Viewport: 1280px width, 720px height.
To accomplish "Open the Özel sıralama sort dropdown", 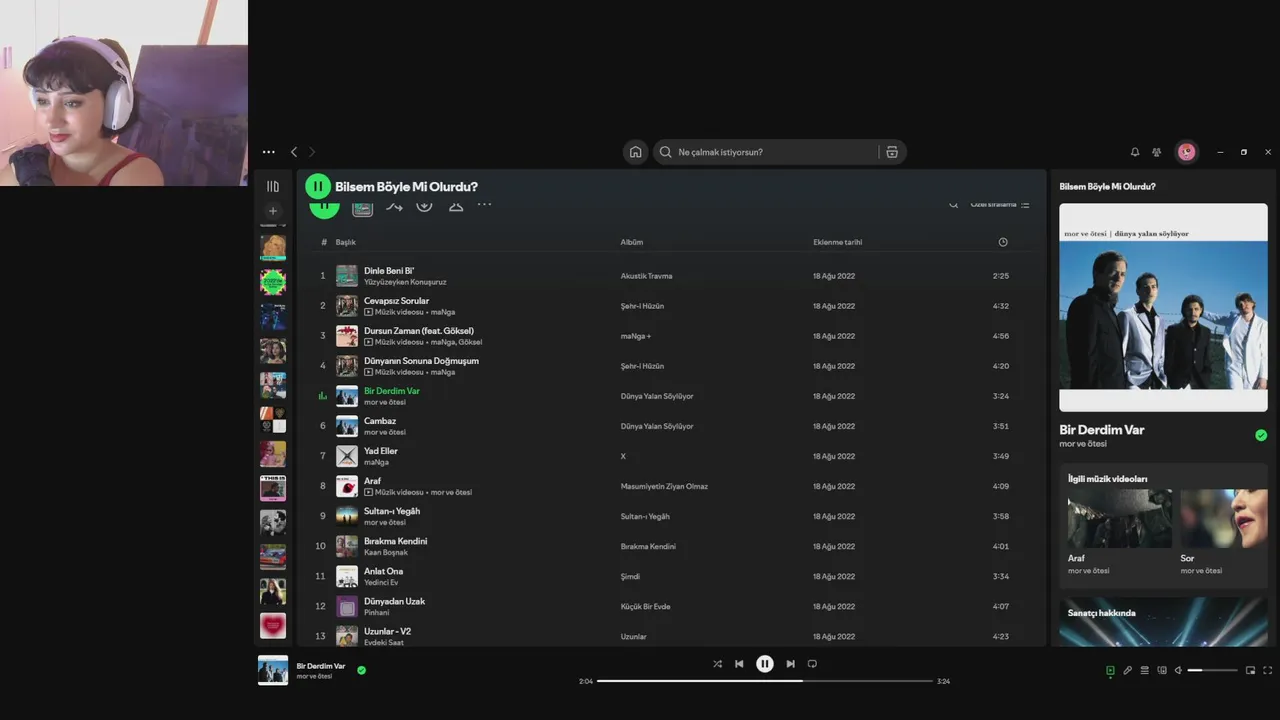I will 1000,205.
